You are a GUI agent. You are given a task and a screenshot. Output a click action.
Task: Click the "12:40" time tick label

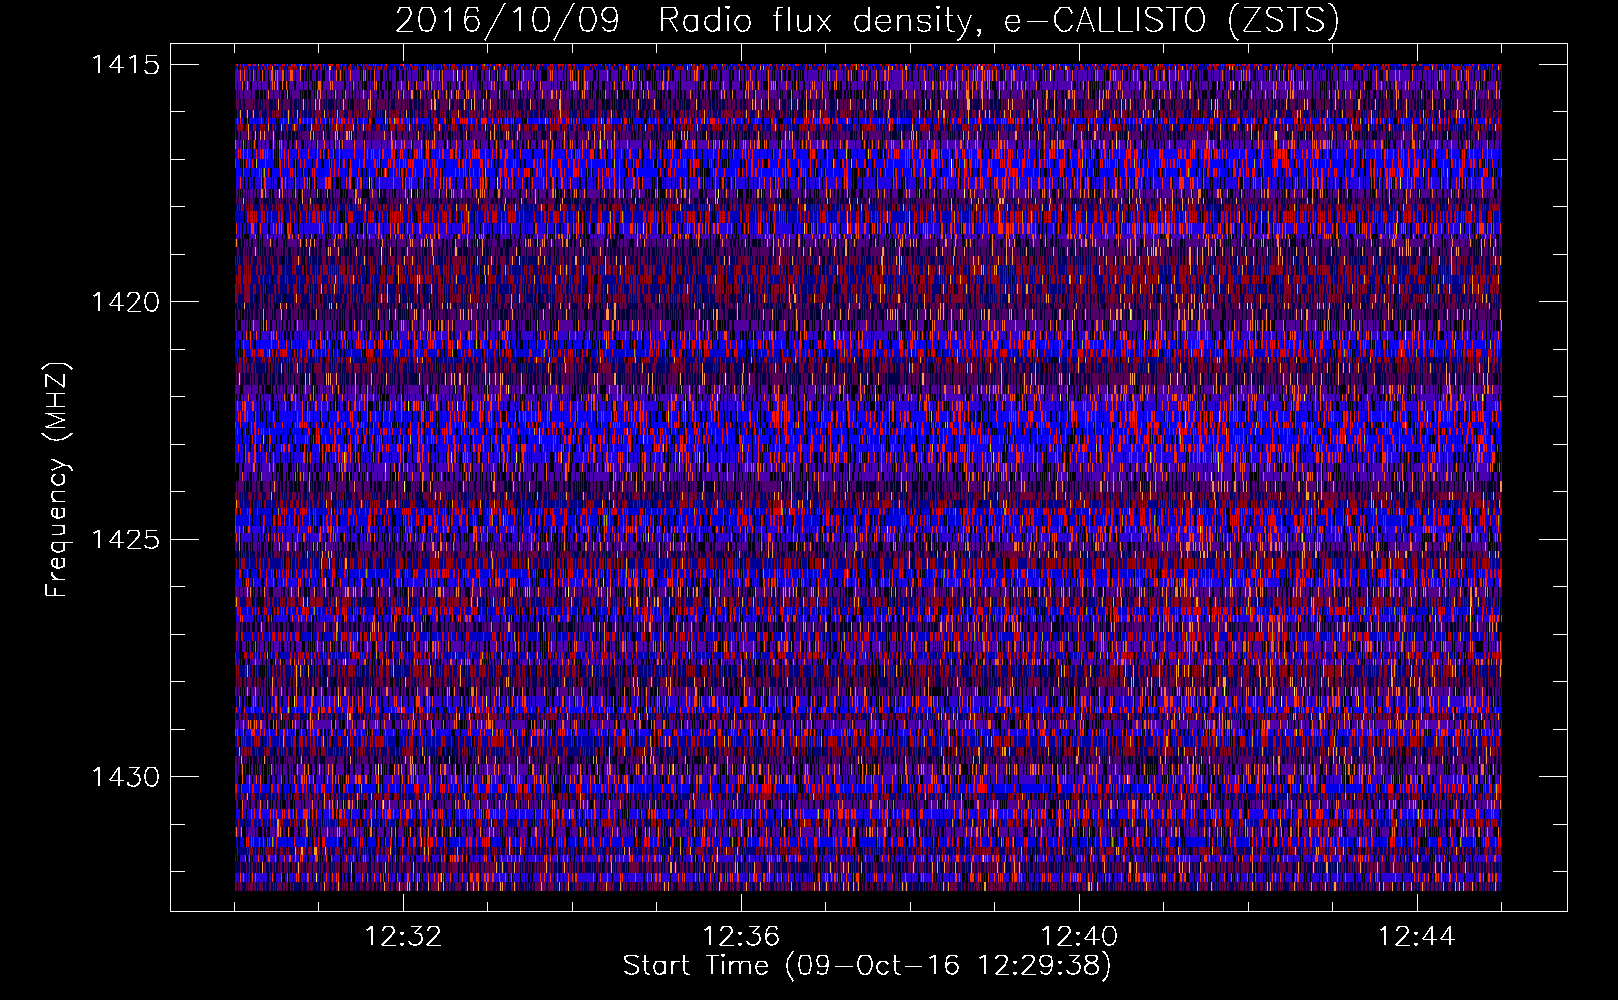(x=1079, y=937)
